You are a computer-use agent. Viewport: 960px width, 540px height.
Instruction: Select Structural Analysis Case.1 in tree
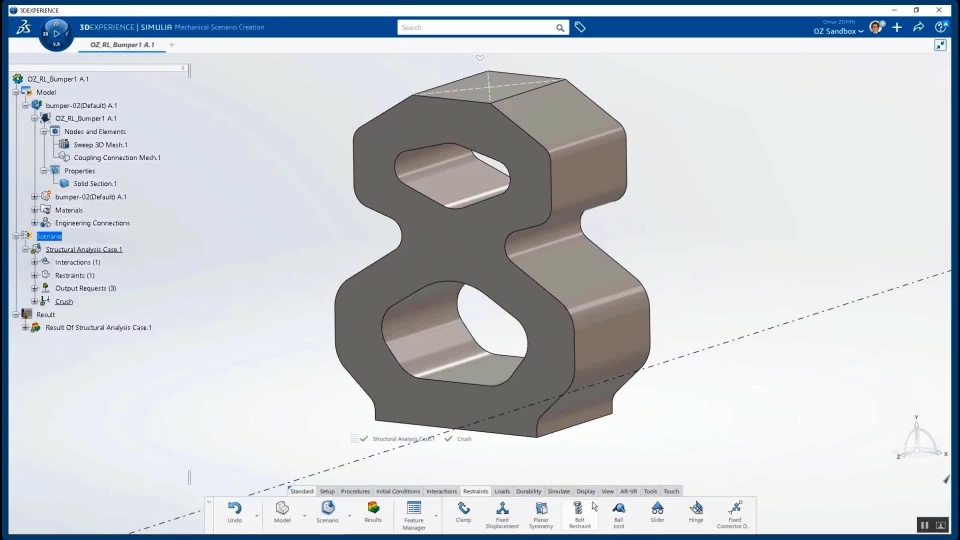tap(84, 249)
